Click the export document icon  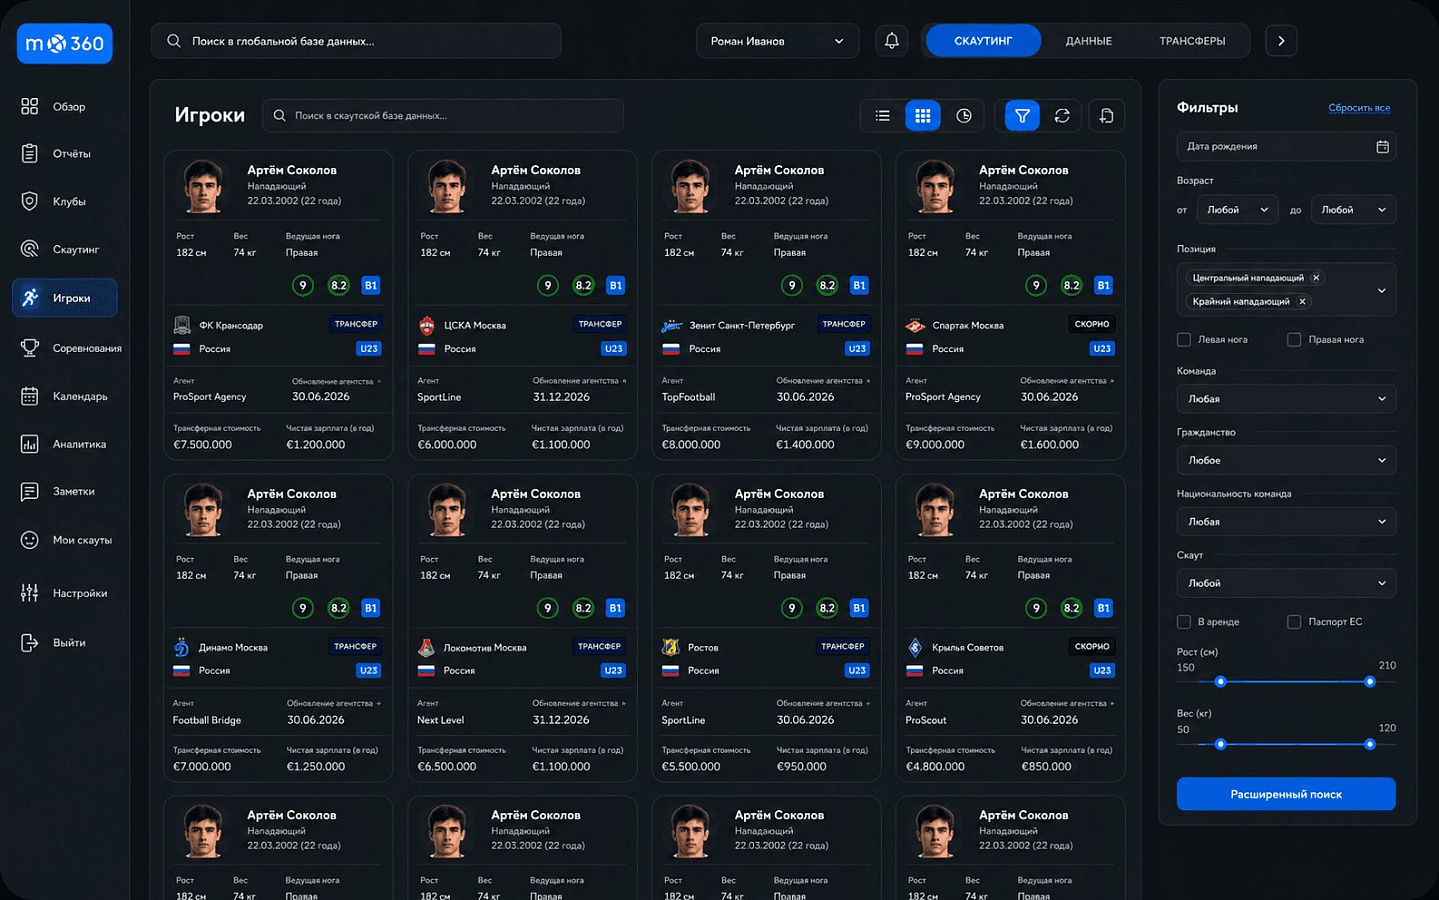tap(1106, 116)
